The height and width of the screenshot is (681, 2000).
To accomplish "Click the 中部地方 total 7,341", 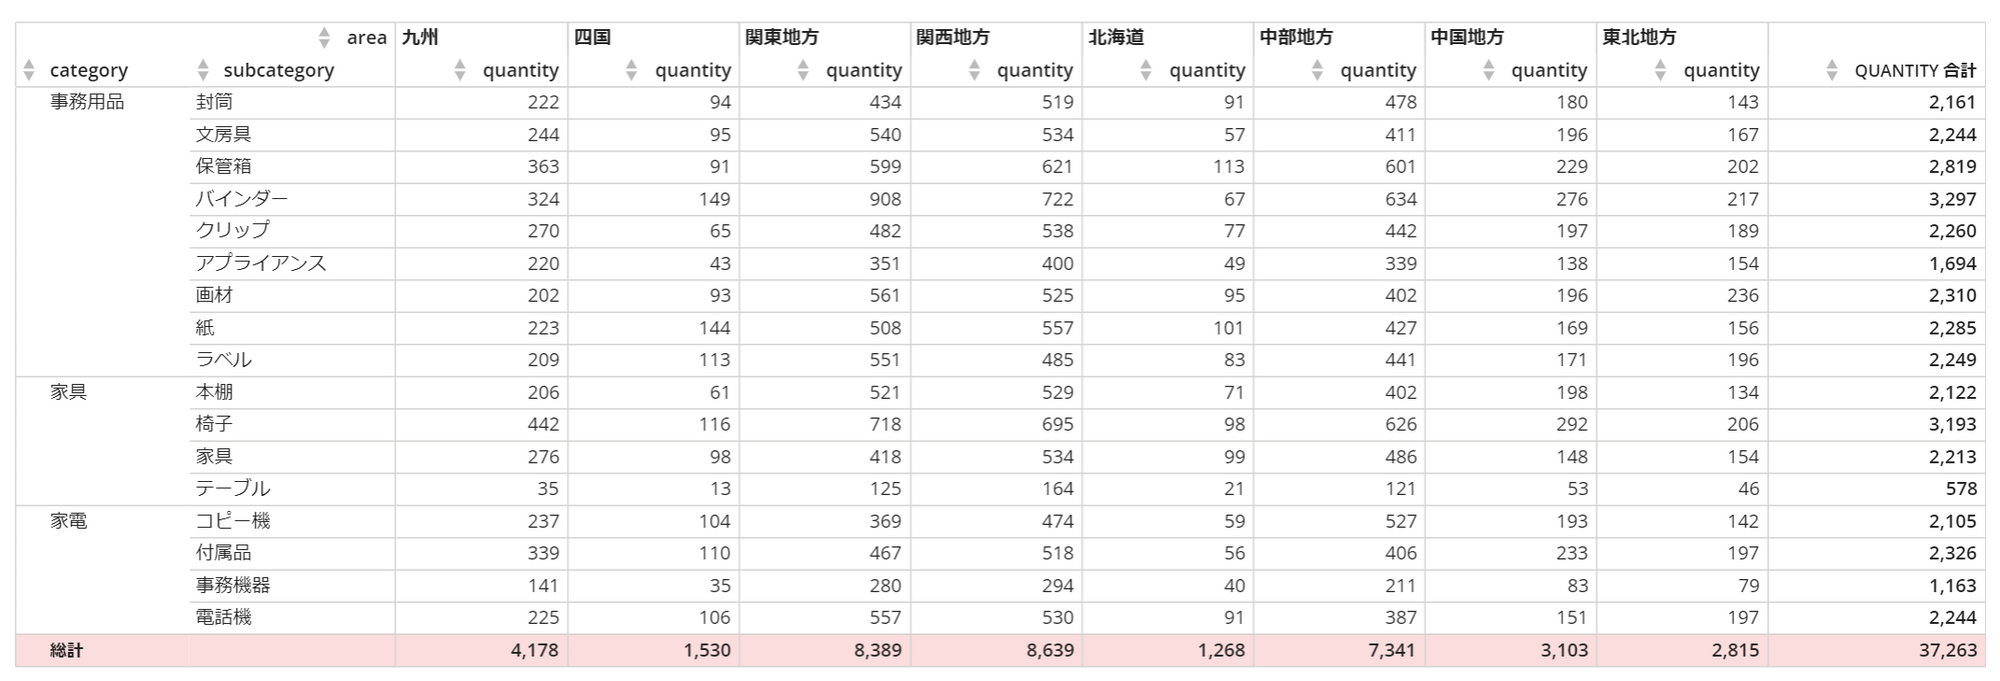I will [x=1391, y=650].
